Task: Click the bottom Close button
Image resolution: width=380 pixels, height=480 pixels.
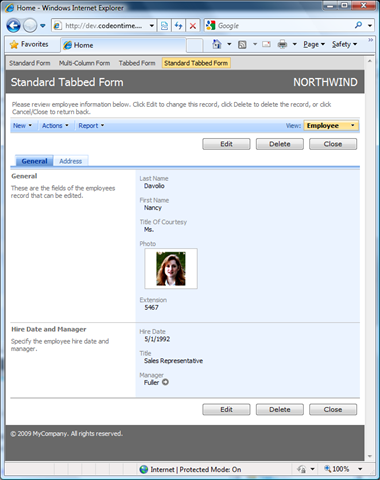Action: (333, 409)
